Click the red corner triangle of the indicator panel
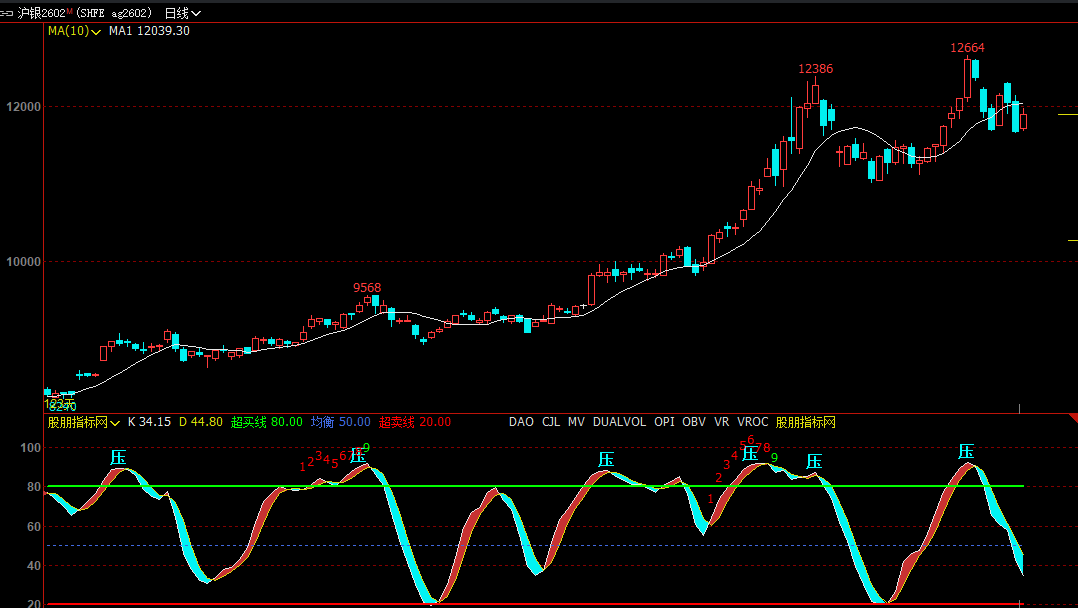1078x608 pixels. pyautogui.click(x=1074, y=417)
